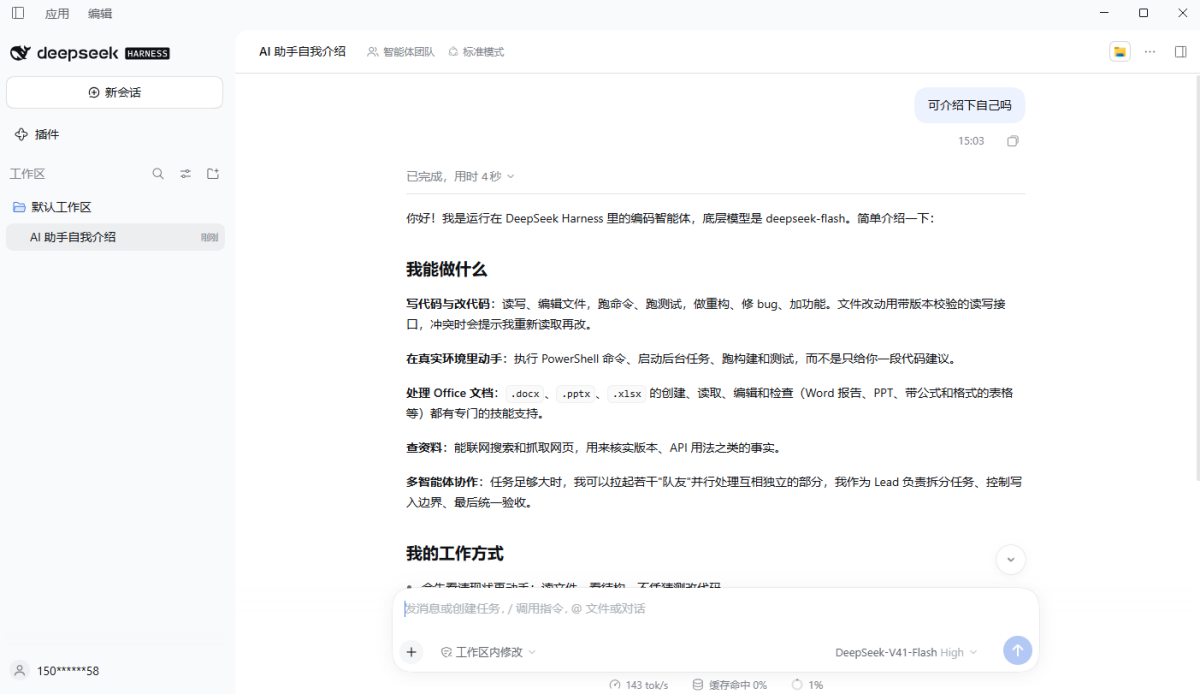Click the 15:03 message timestamp

click(971, 141)
